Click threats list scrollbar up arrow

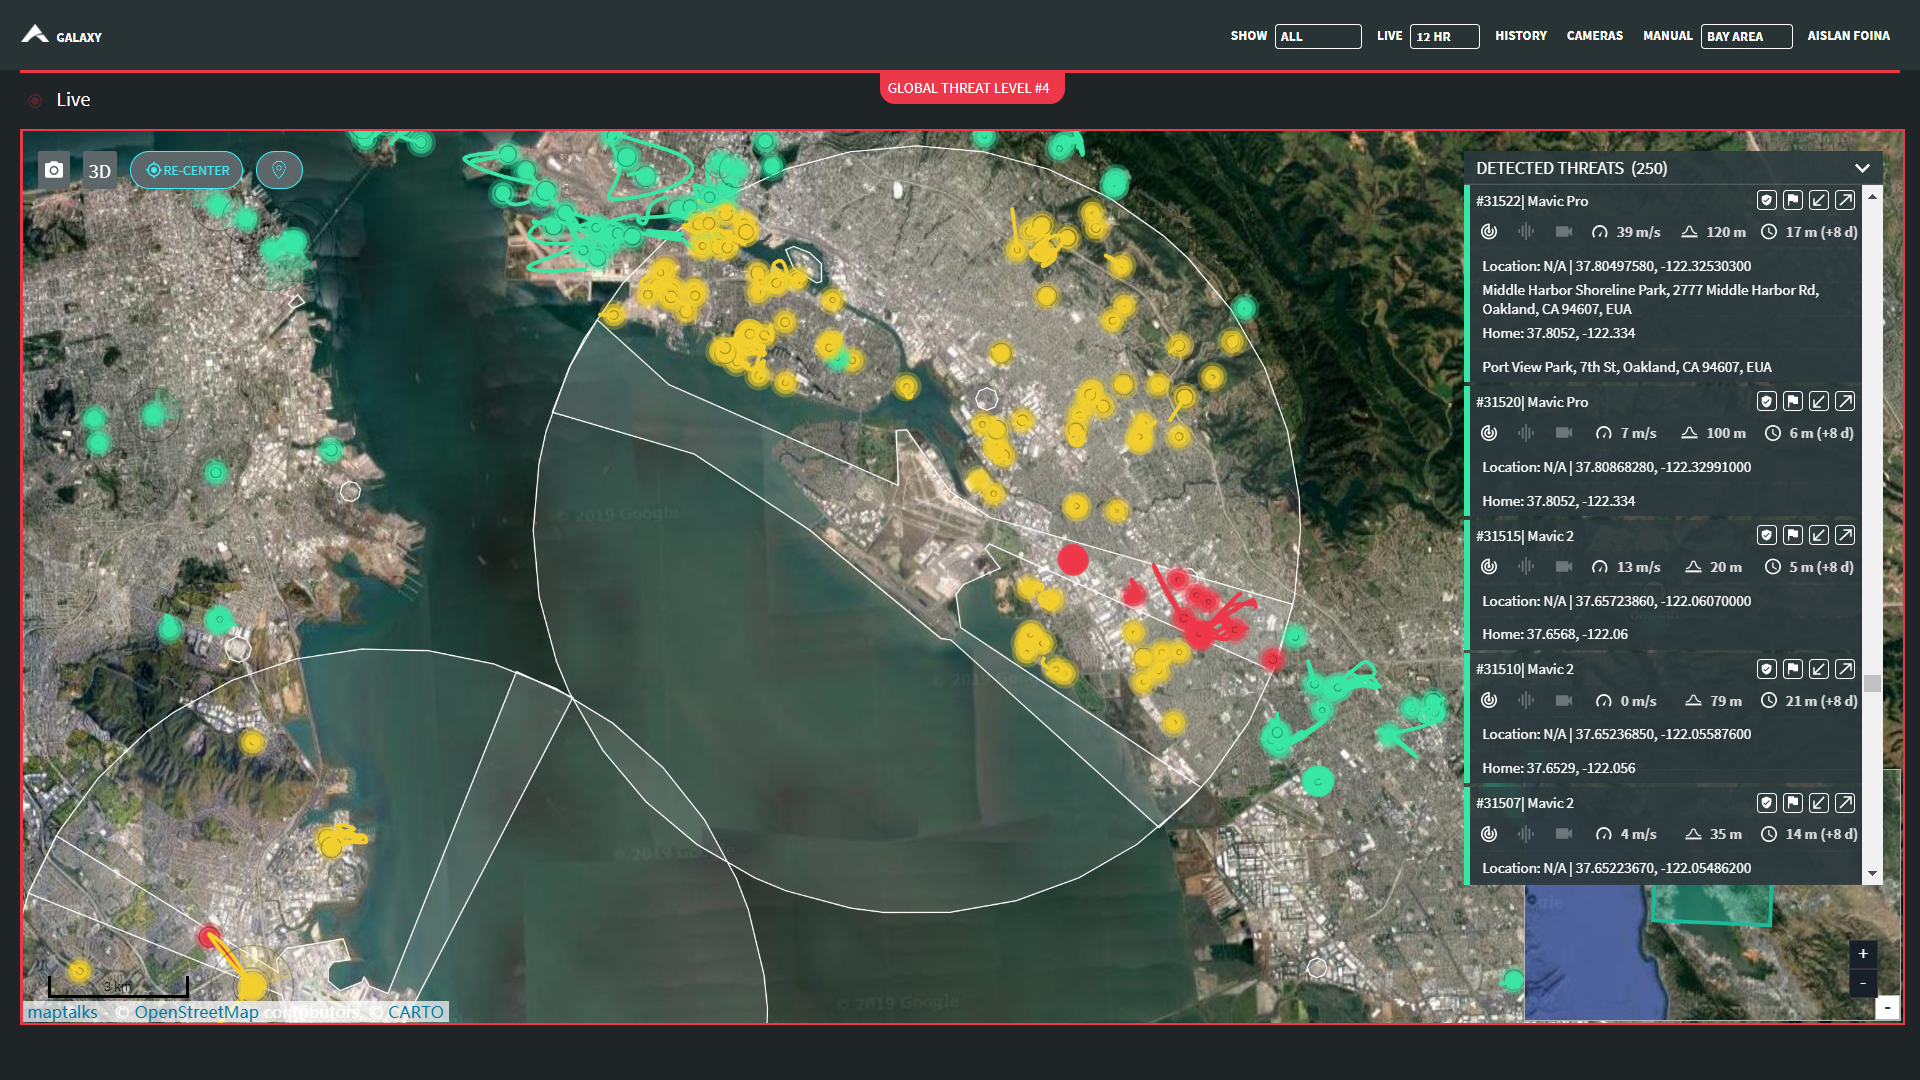click(x=1872, y=196)
